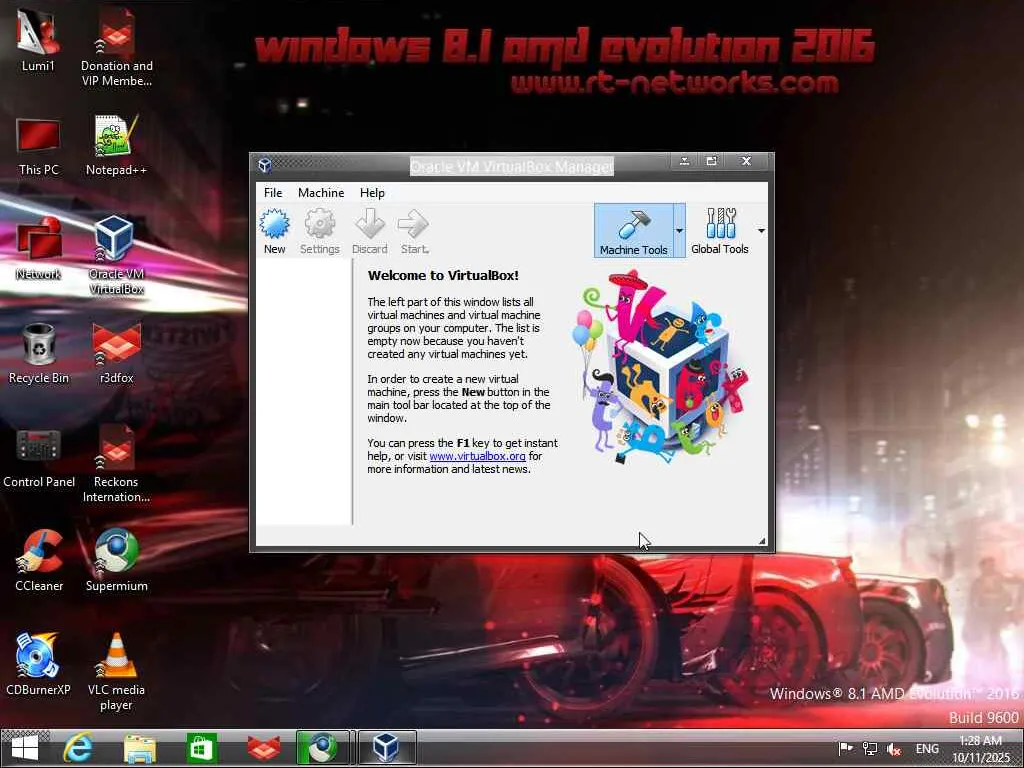Screen dimensions: 1024x768
Task: Expand the Global Tools dropdown arrow
Action: [761, 231]
